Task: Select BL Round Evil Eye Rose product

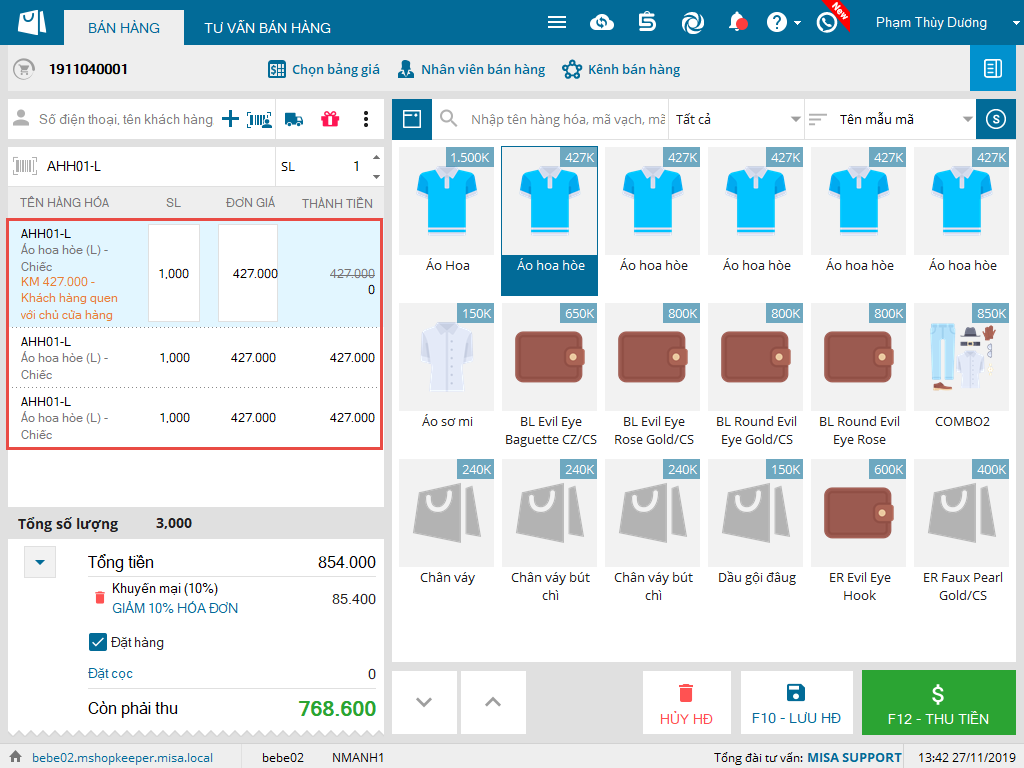Action: (x=859, y=377)
